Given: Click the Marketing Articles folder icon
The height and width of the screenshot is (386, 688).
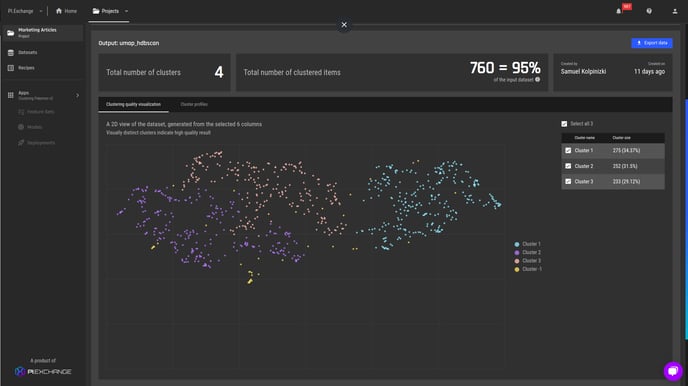Looking at the screenshot, I should (11, 33).
